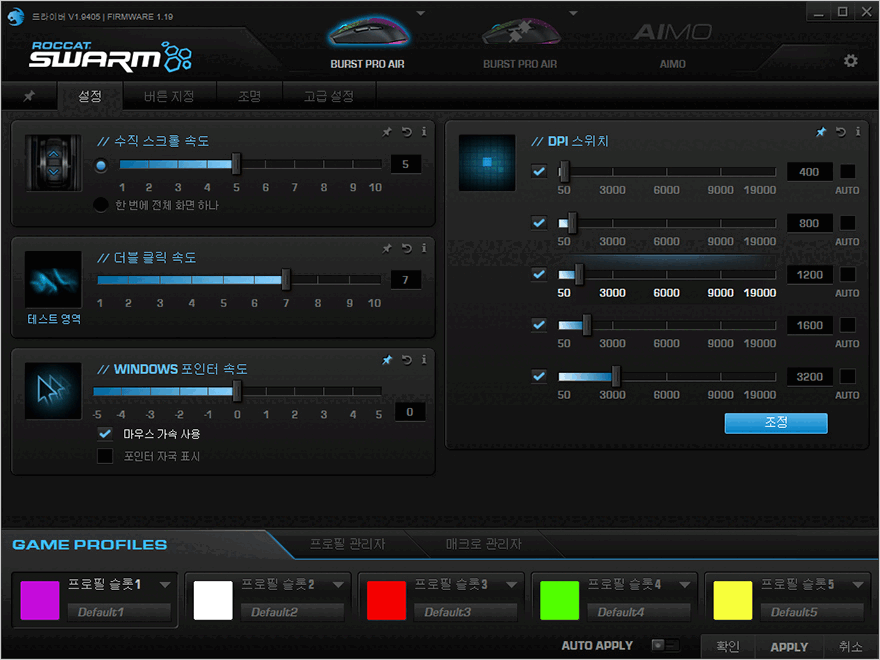Click the 확인 confirm button
880x660 pixels.
click(x=728, y=647)
